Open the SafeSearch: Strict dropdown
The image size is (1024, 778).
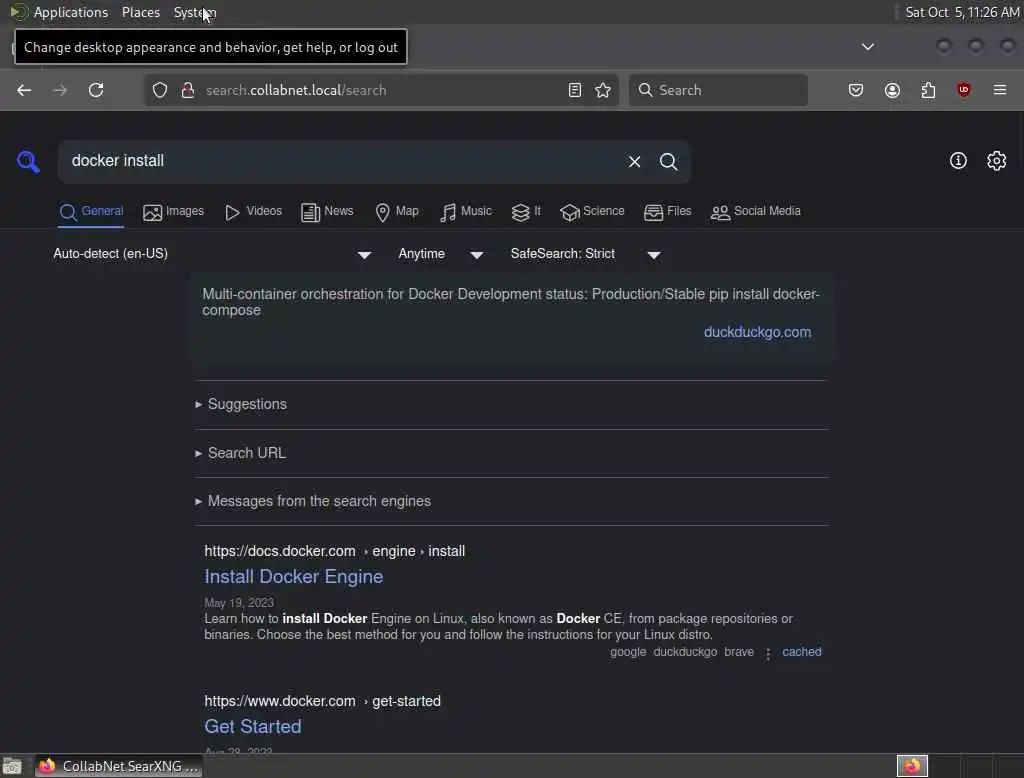point(586,254)
